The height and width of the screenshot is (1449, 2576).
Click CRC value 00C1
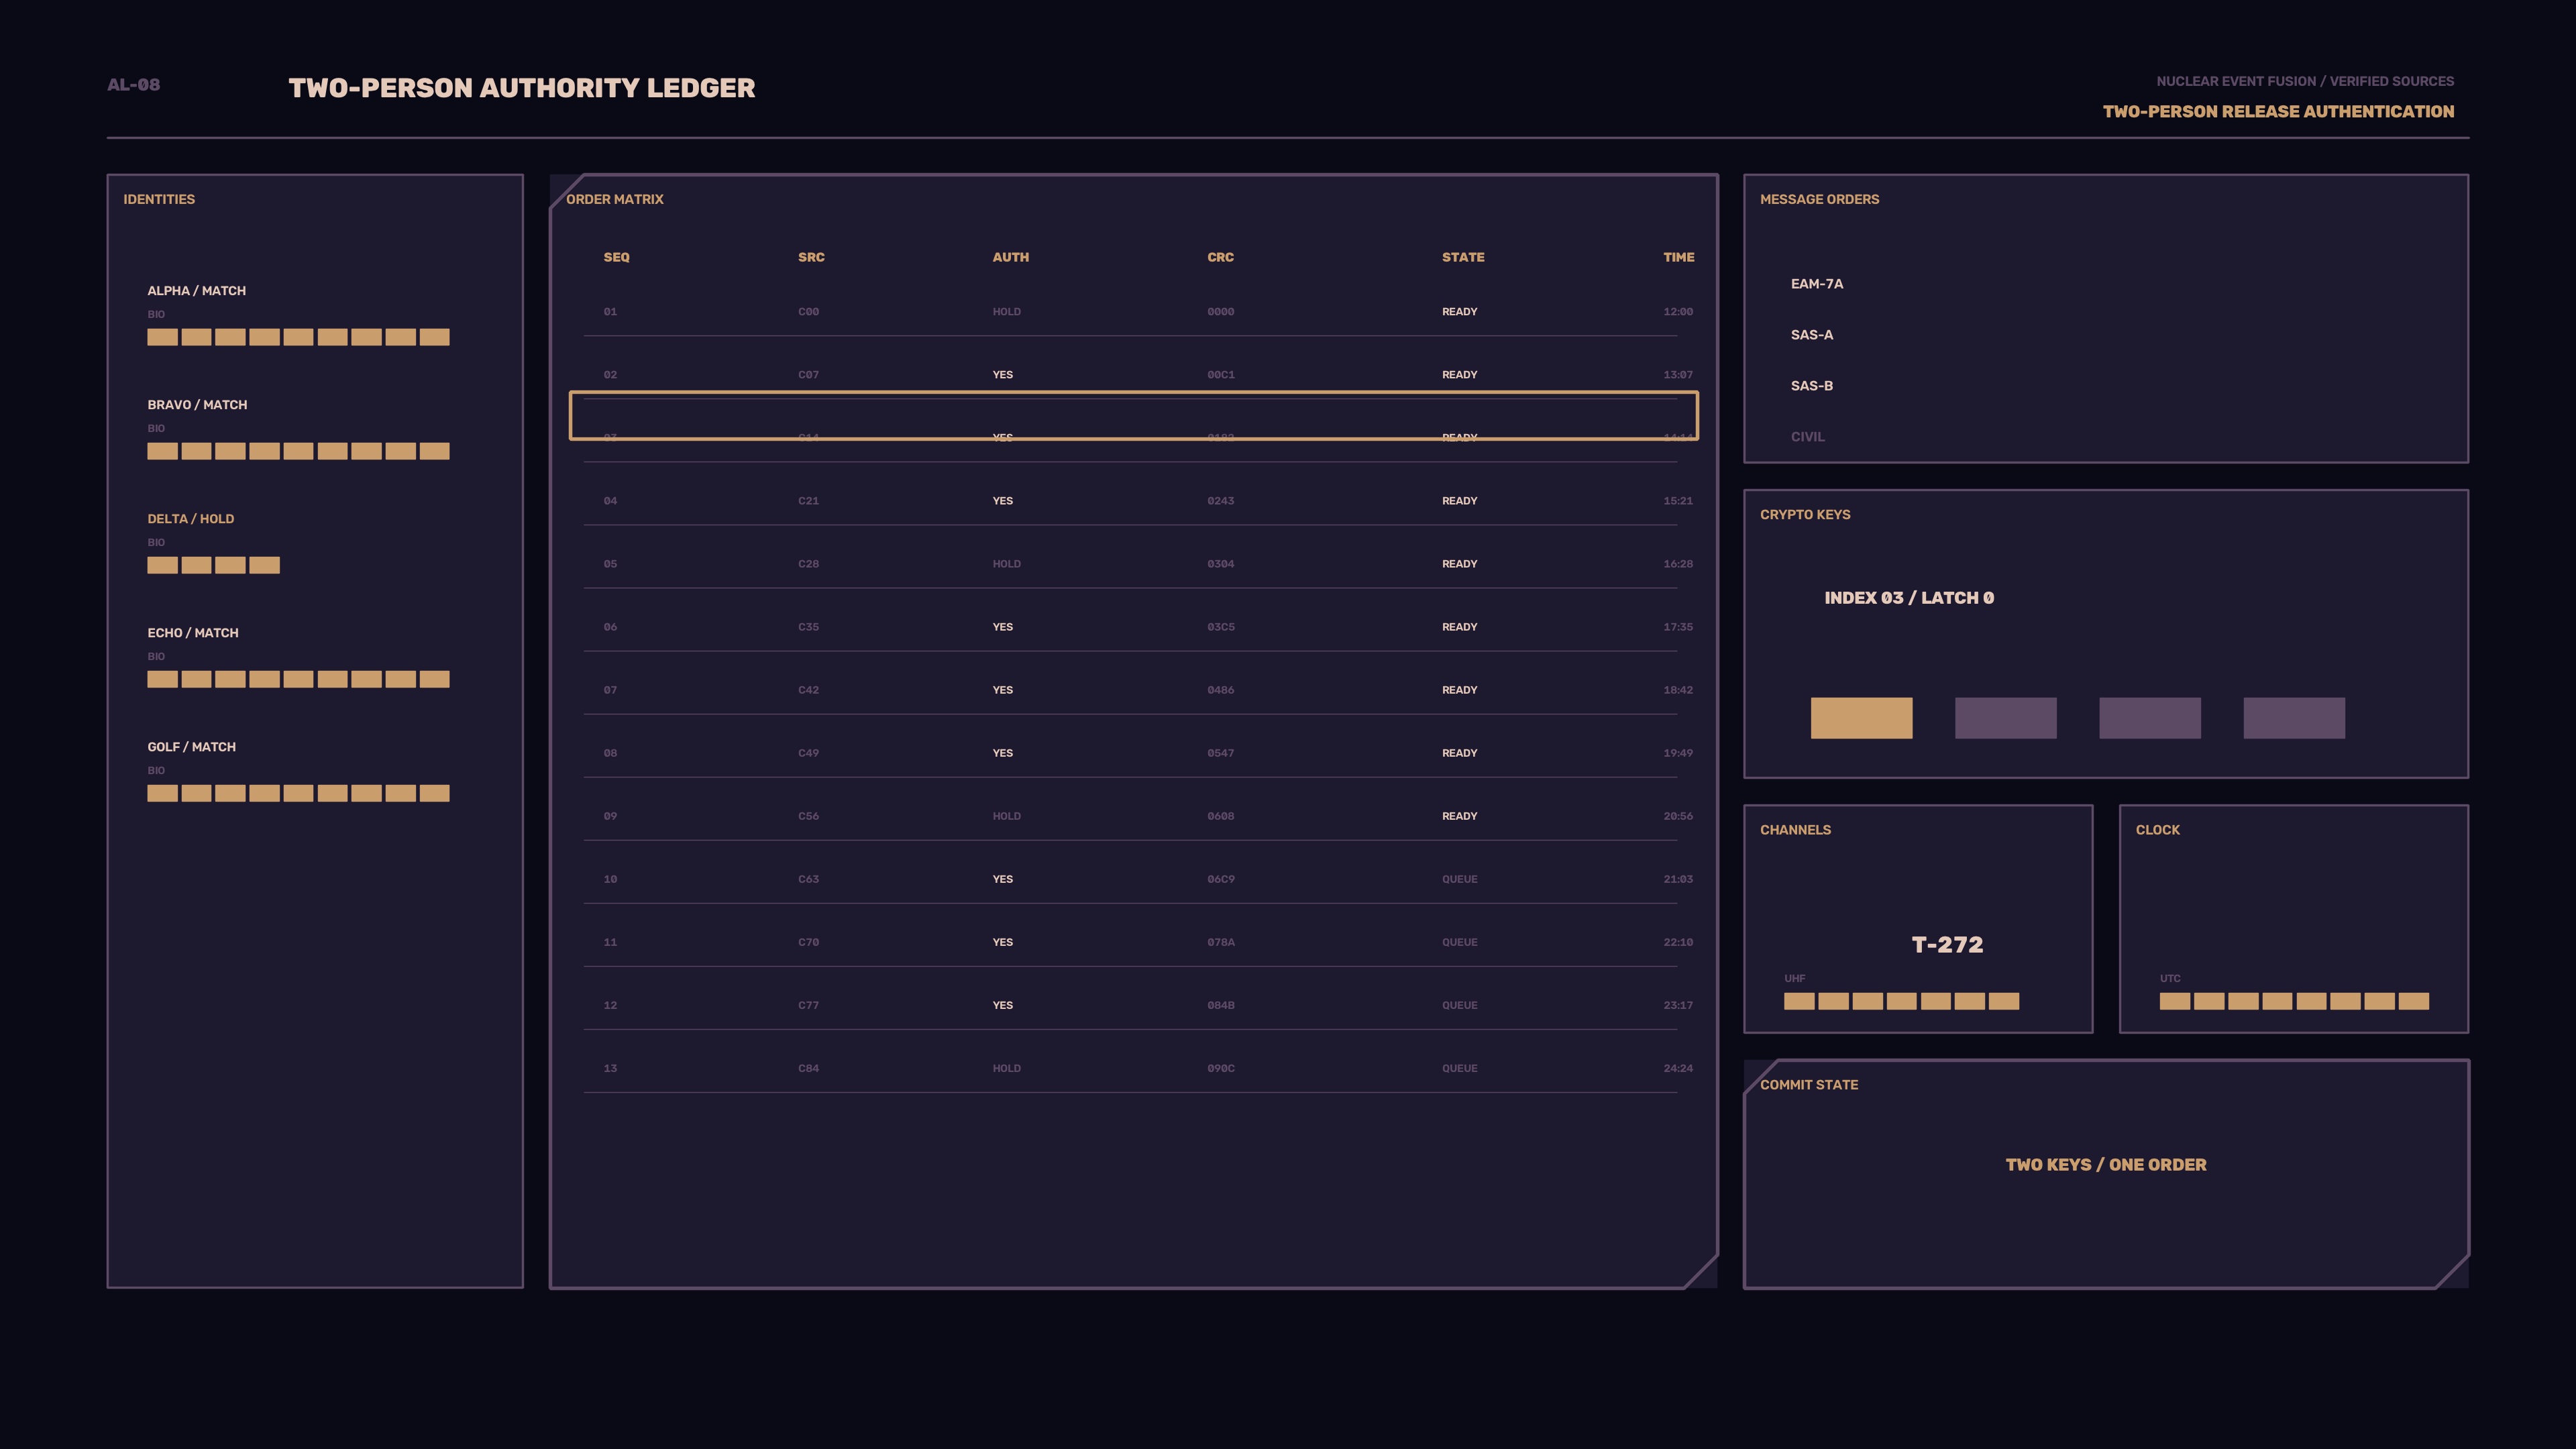click(x=1220, y=375)
